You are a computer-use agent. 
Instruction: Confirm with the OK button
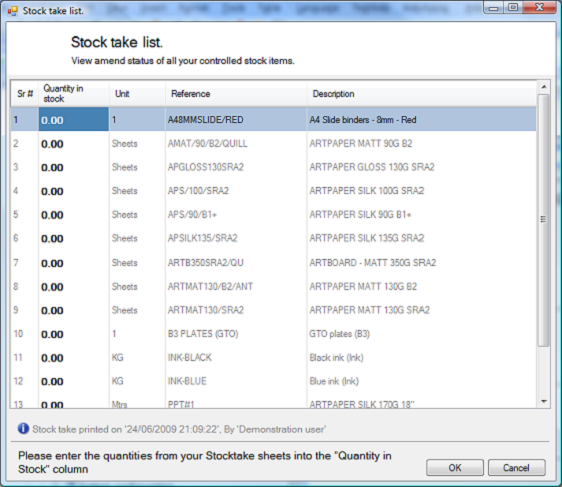coord(455,468)
